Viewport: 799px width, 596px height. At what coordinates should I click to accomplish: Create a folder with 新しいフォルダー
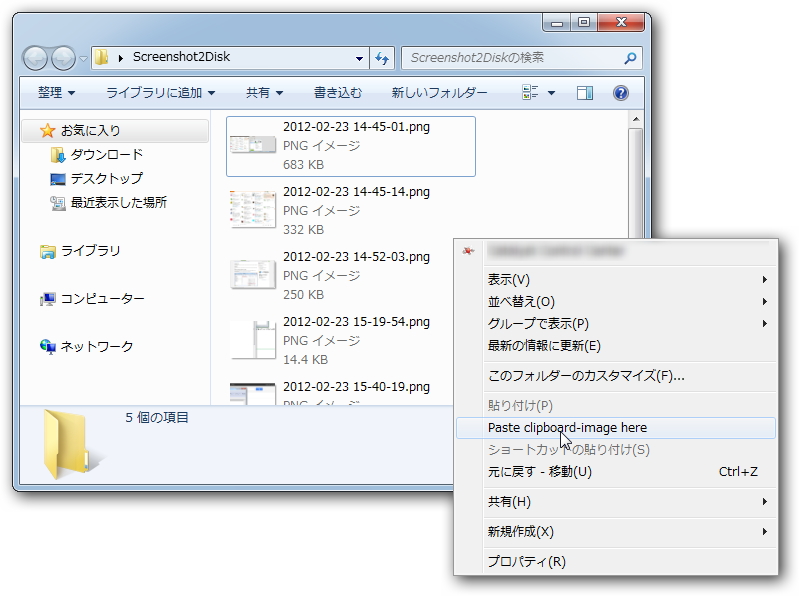click(x=439, y=93)
